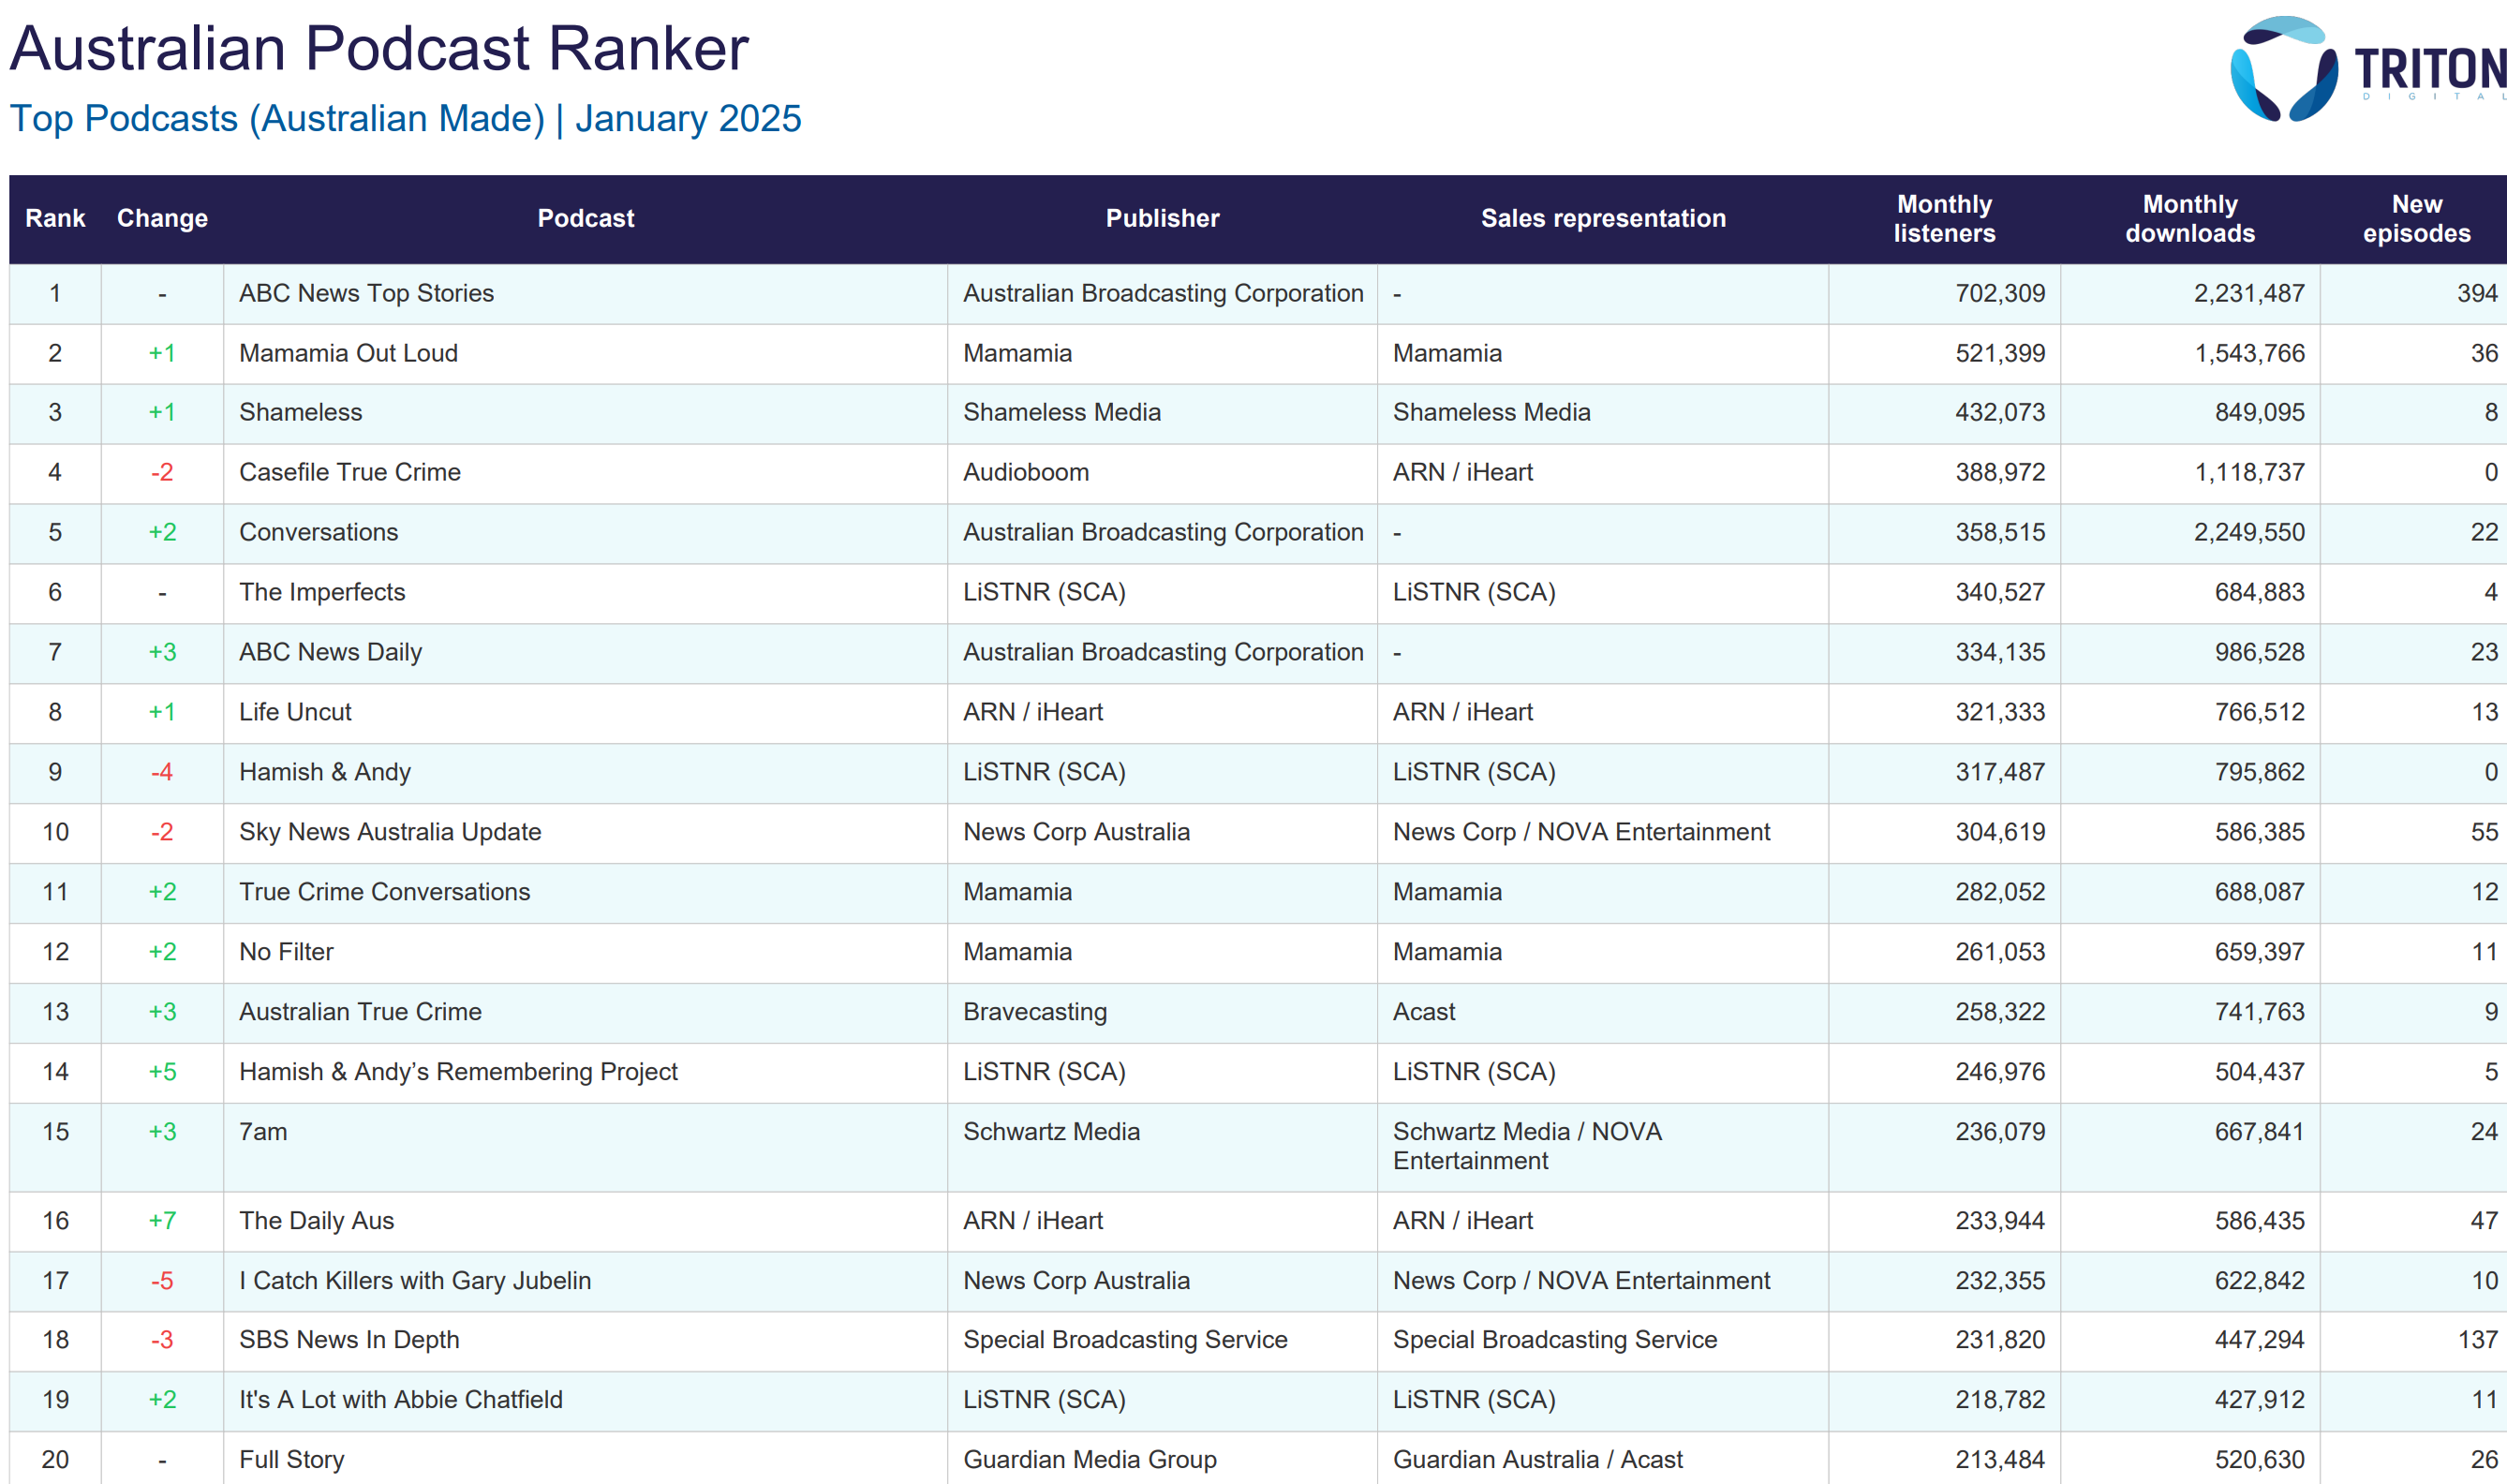Screen dimensions: 2507x1484
Task: Select monthly listeners value 246,976
Action: point(2000,1072)
